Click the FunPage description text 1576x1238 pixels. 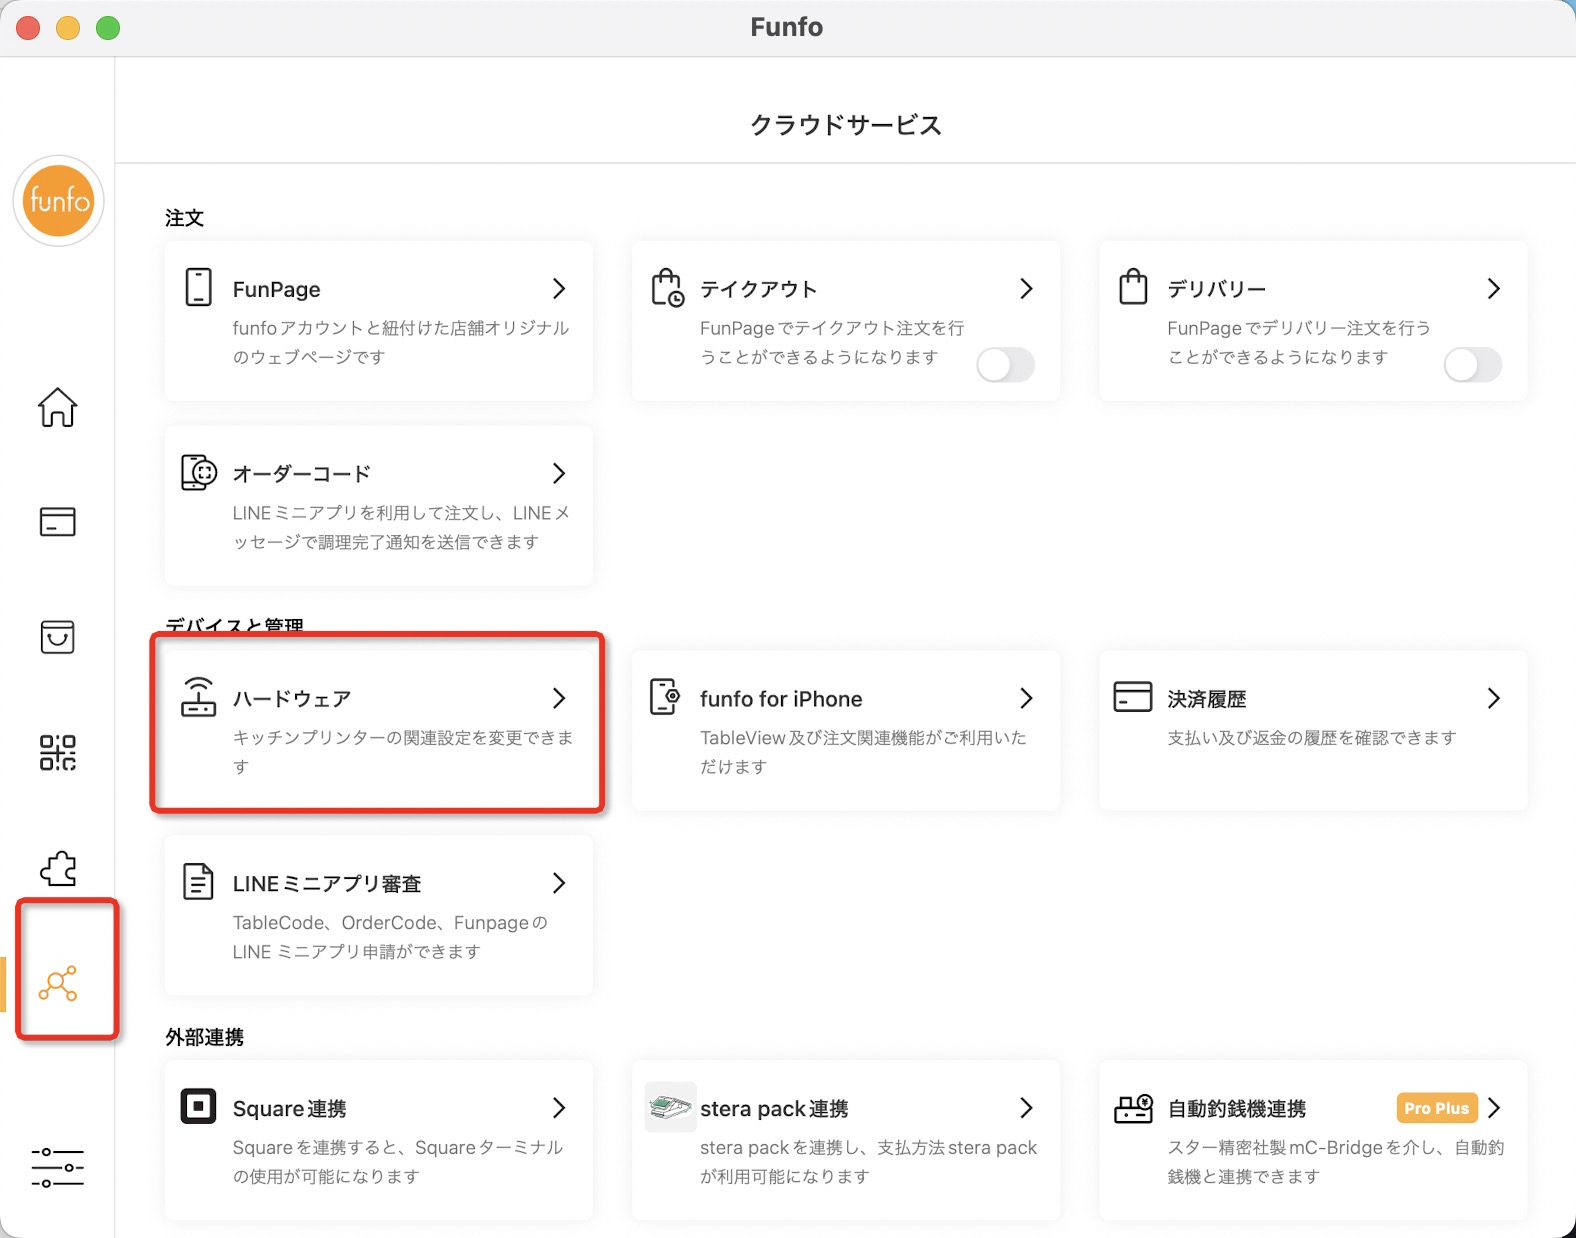point(401,342)
